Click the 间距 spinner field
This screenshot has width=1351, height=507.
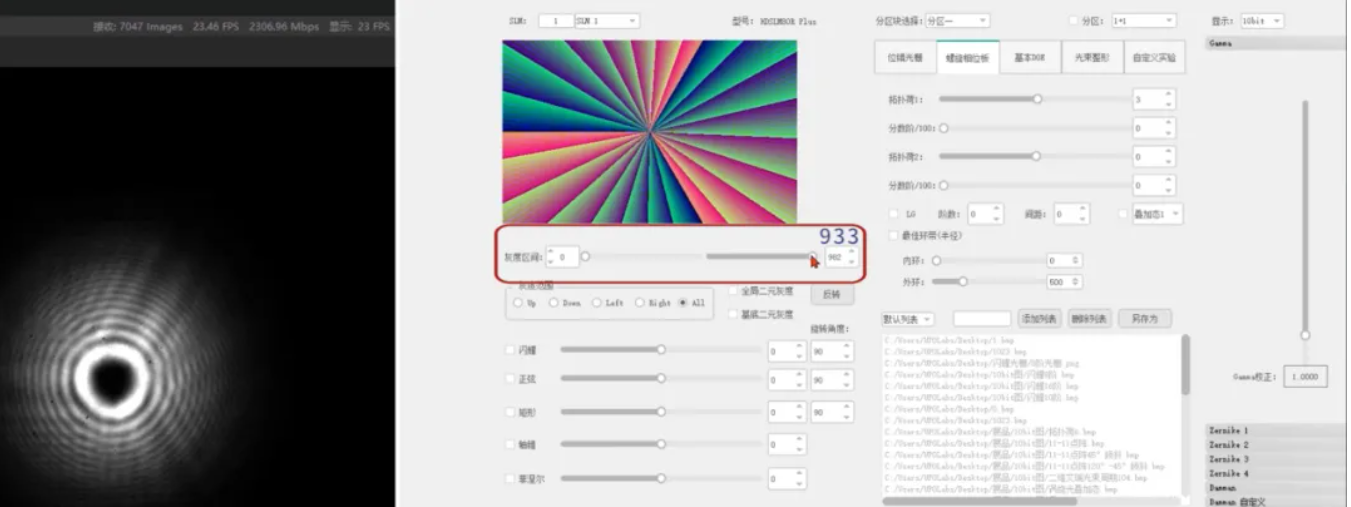[x=1070, y=214]
